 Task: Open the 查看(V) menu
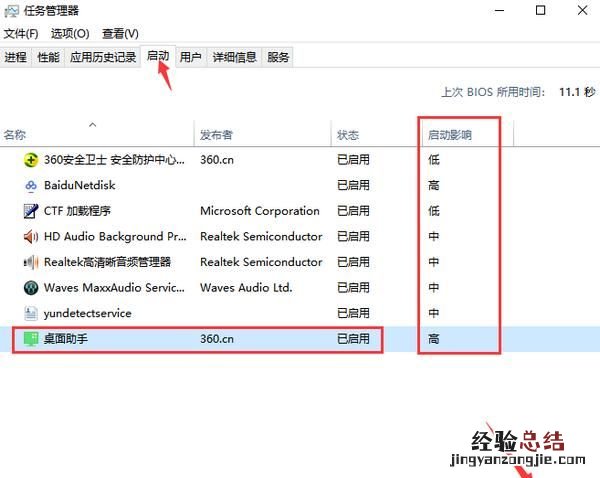(x=120, y=33)
